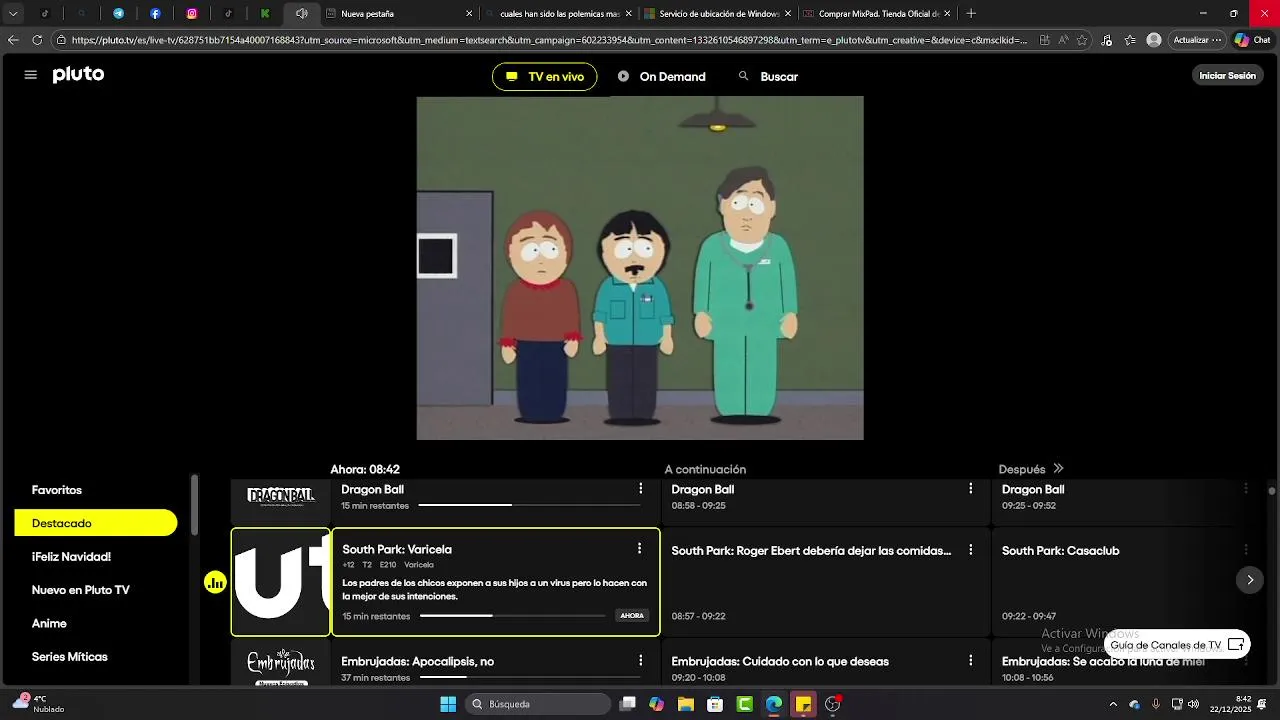Open options for Dragon Ball 08:58 - 09:25
This screenshot has height=720, width=1280.
click(970, 489)
